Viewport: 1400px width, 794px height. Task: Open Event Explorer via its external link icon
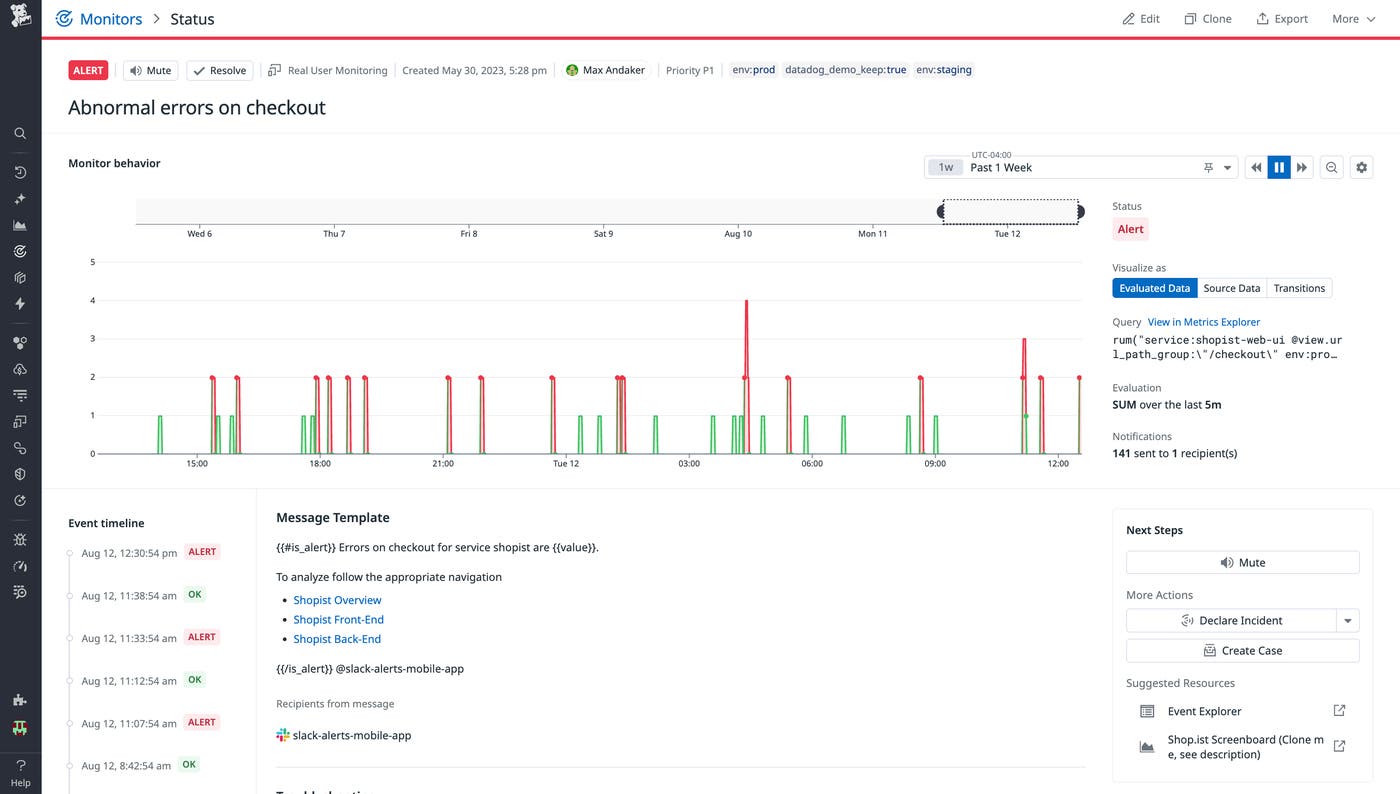[1339, 710]
